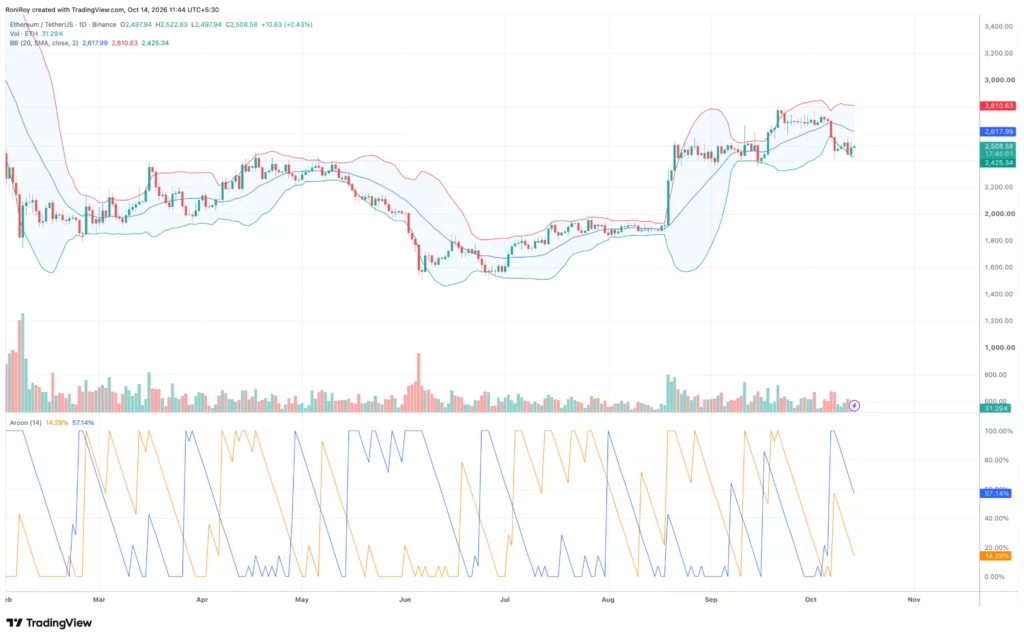Screen dimensions: 1024x639
Task: Click the change value +10.63 (+0.43%)
Action: click(x=287, y=25)
